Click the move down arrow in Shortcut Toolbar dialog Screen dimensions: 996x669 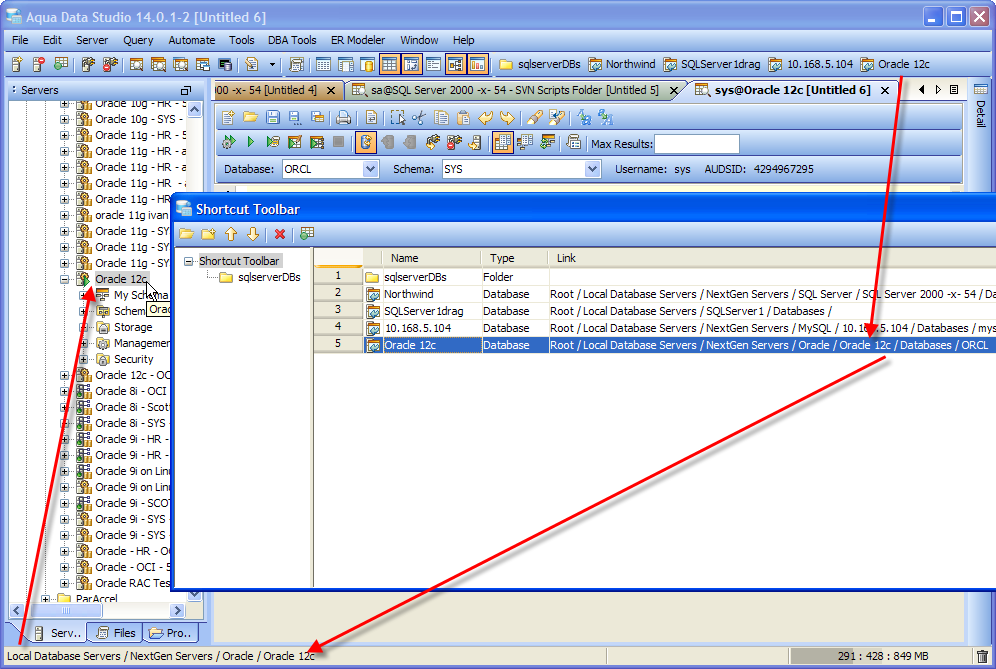click(x=253, y=234)
